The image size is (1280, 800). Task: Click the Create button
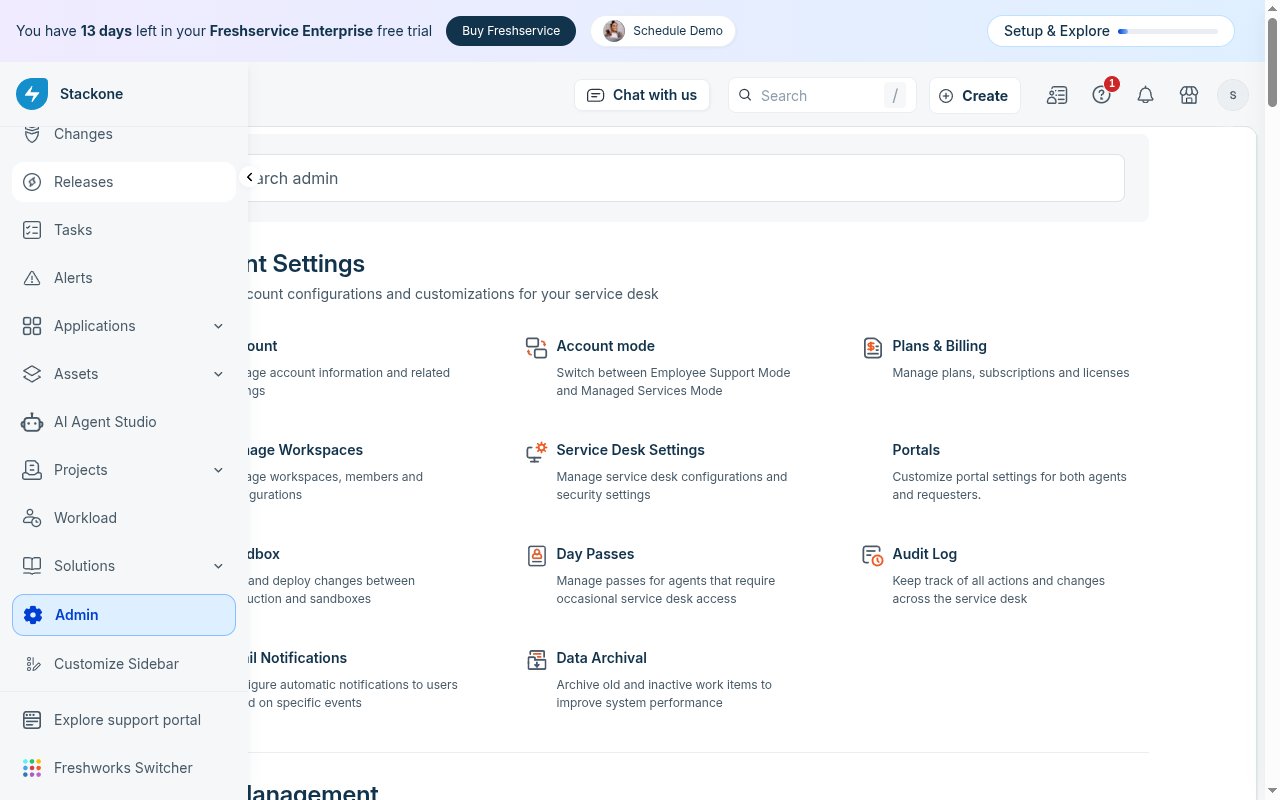tap(975, 95)
